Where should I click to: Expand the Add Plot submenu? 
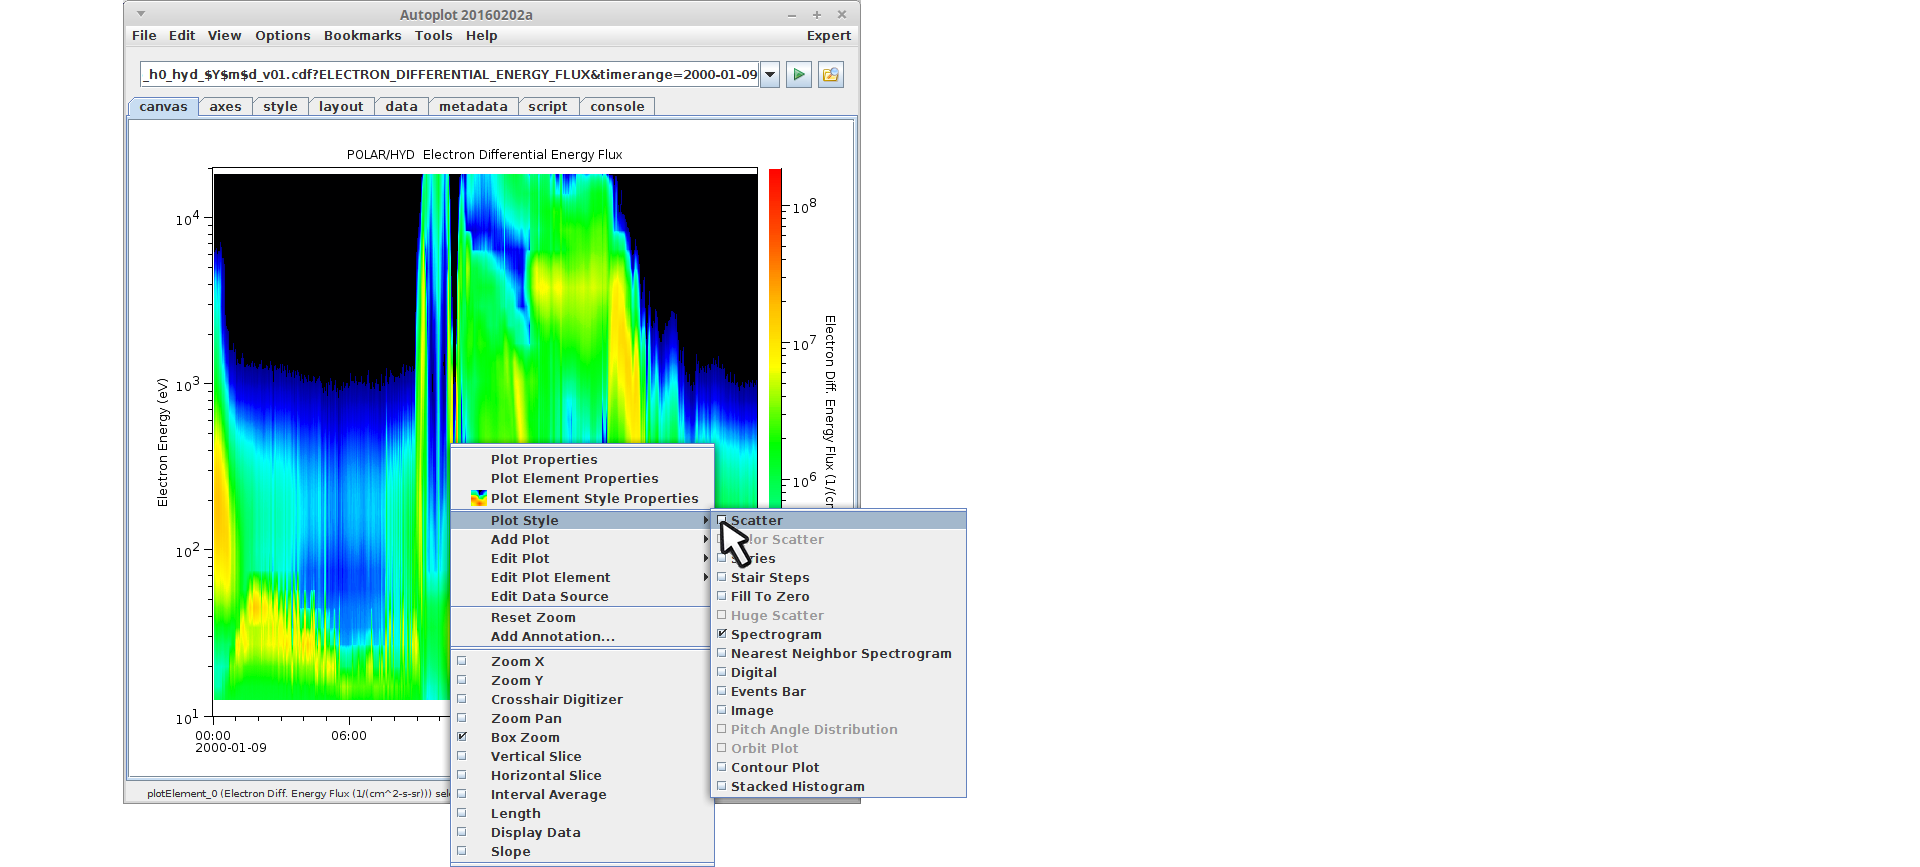click(x=581, y=539)
